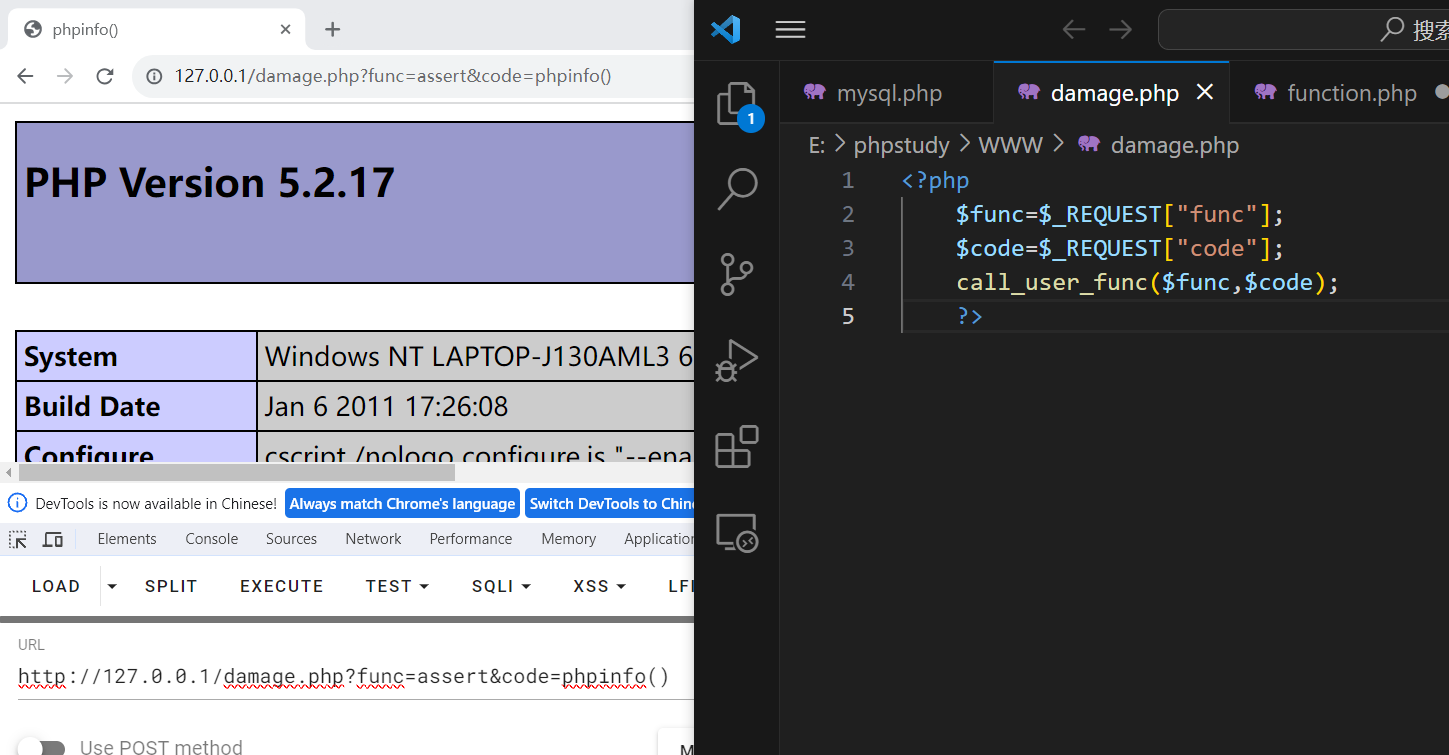
Task: Toggle the Use POST method switch
Action: (41, 748)
